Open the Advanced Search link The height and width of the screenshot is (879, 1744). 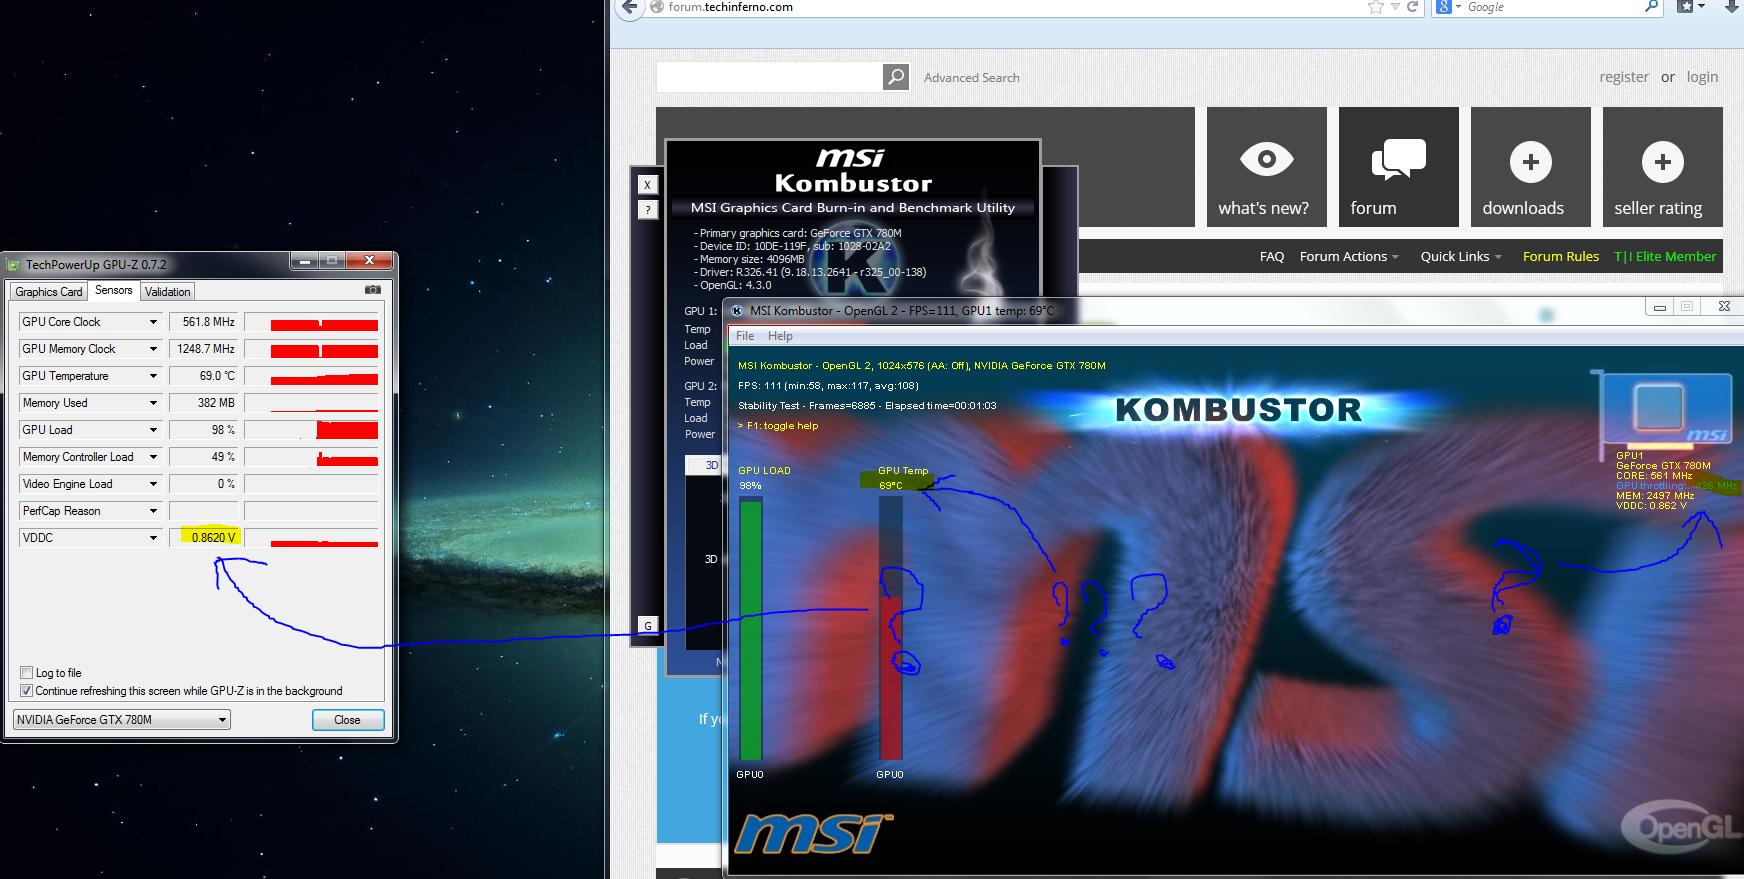tap(972, 78)
